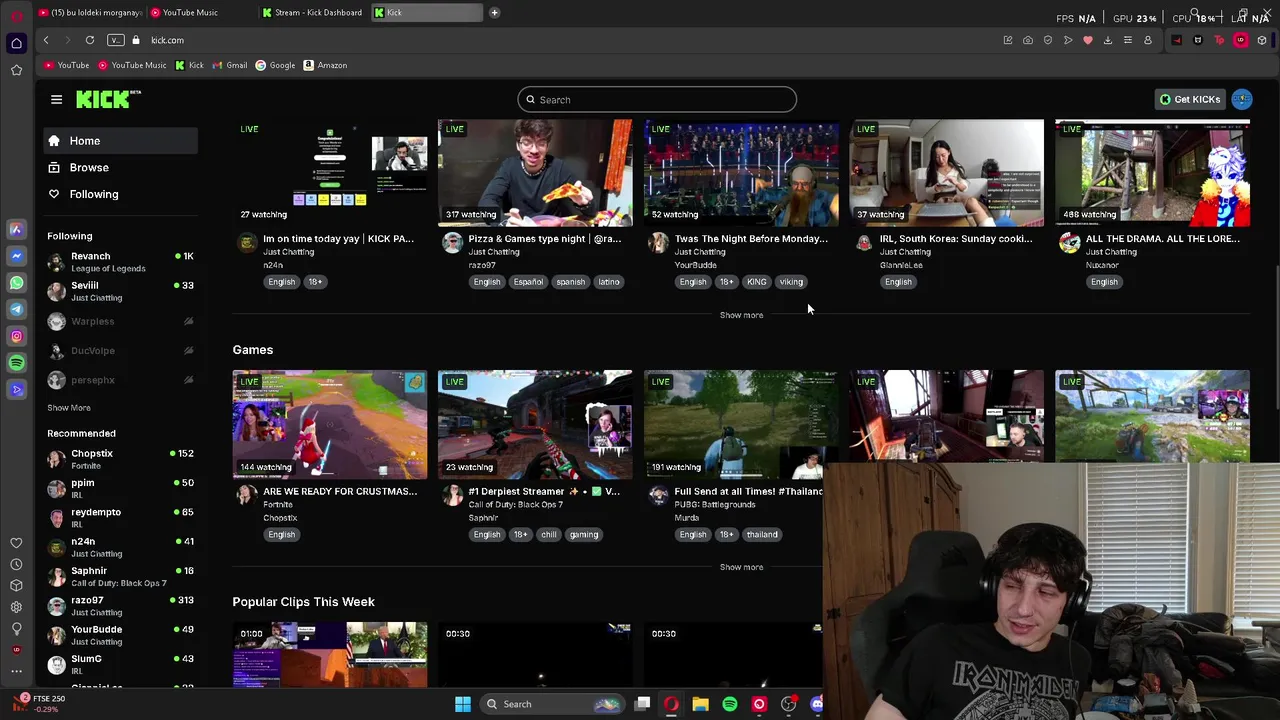Open Easy Setup sliders icon in toolbar
Viewport: 1280px width, 720px height.
(1128, 40)
